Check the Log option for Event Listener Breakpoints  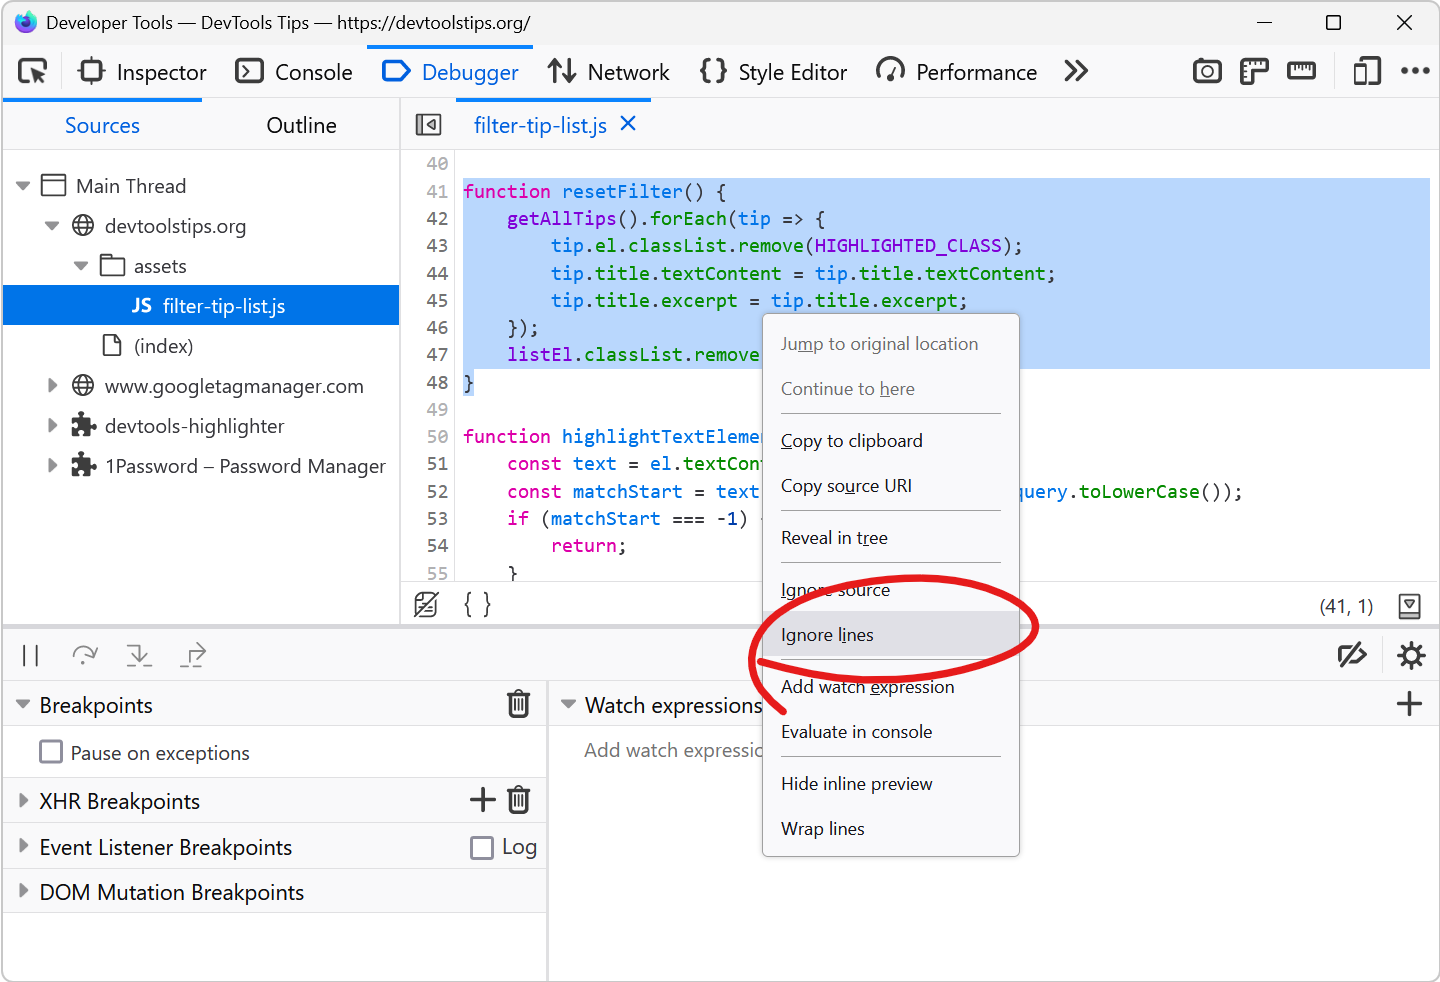[x=483, y=846]
